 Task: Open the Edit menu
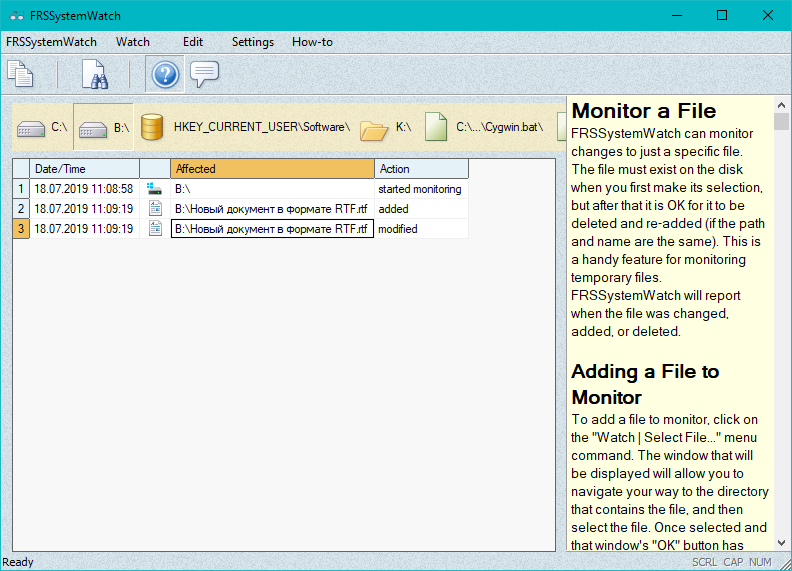(193, 42)
